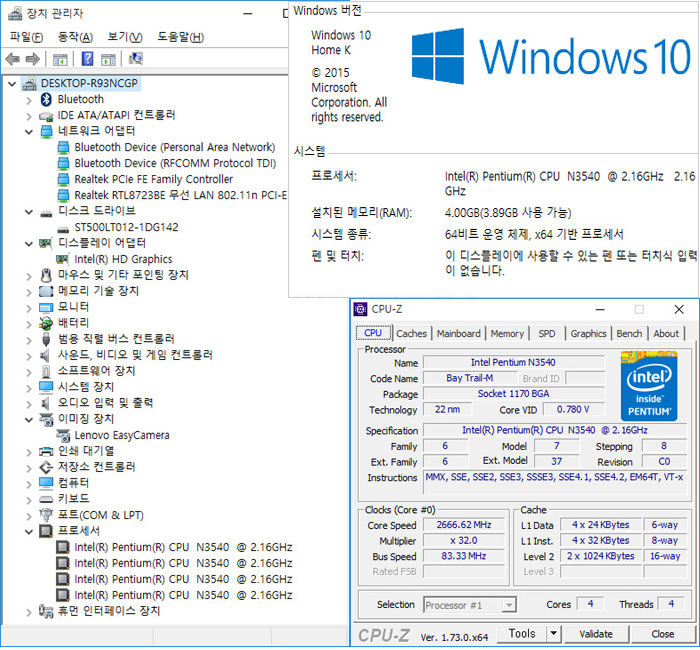Click the Tools button in CPU-Z
Screen dimensions: 700x650
[522, 634]
